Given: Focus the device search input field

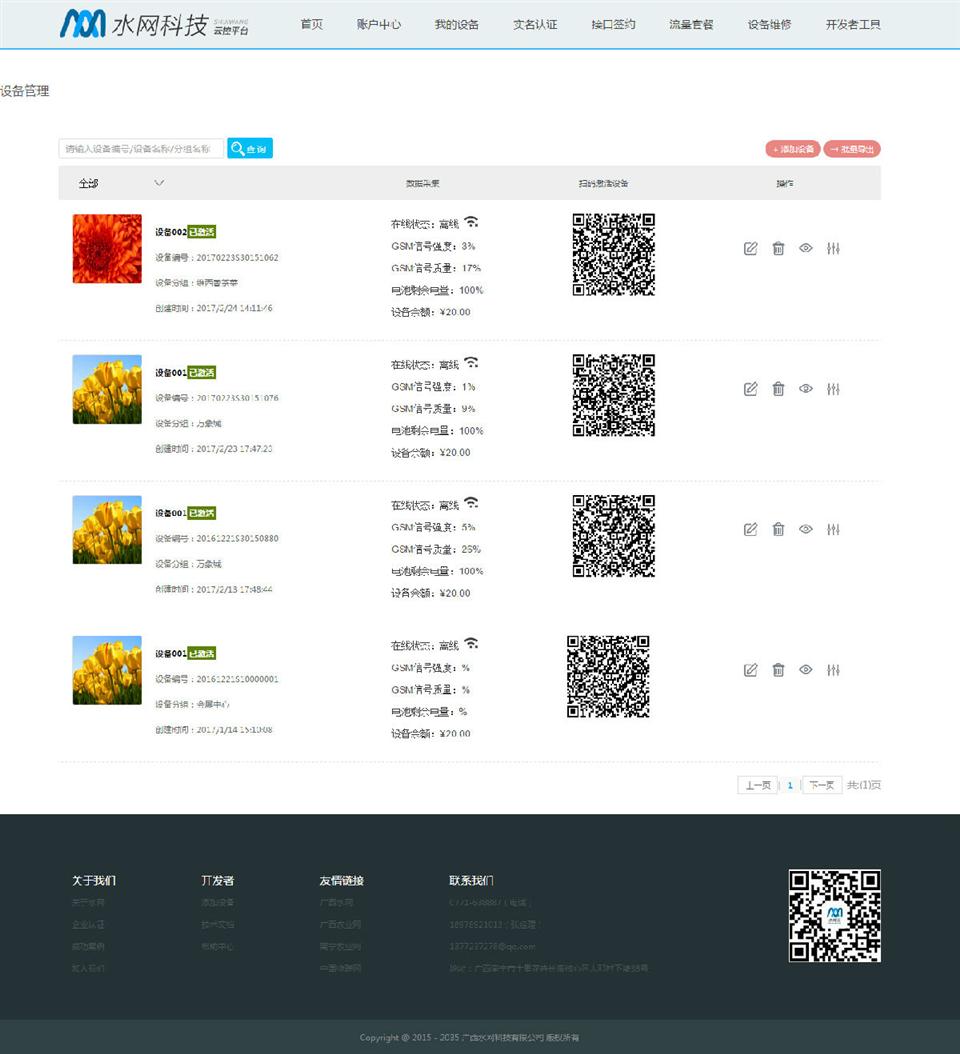Looking at the screenshot, I should (x=141, y=149).
